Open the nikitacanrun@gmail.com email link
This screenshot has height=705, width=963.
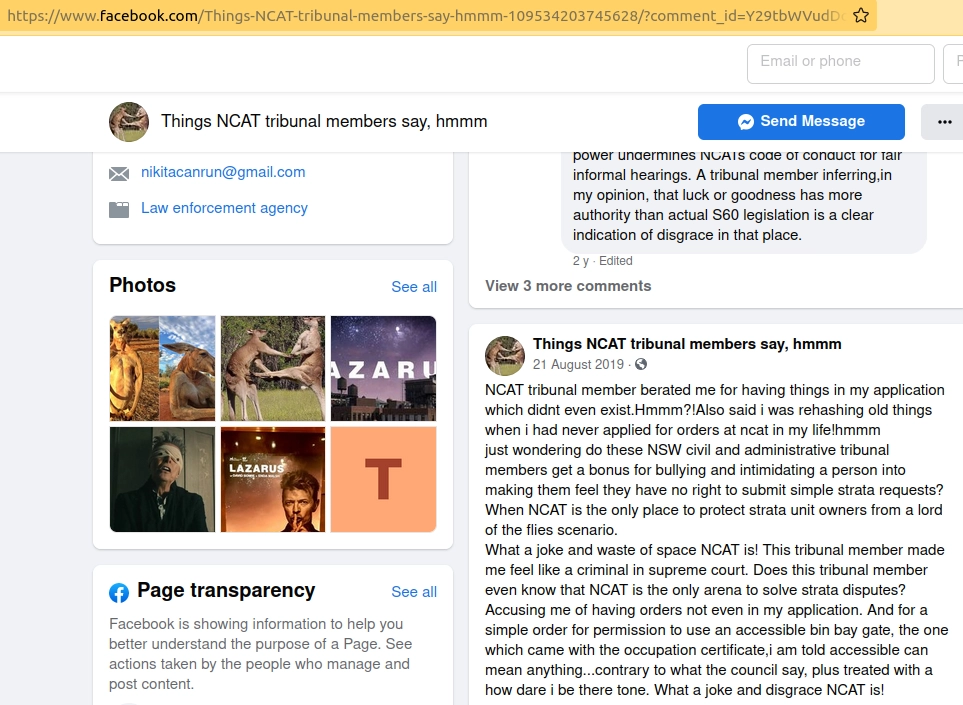click(223, 172)
